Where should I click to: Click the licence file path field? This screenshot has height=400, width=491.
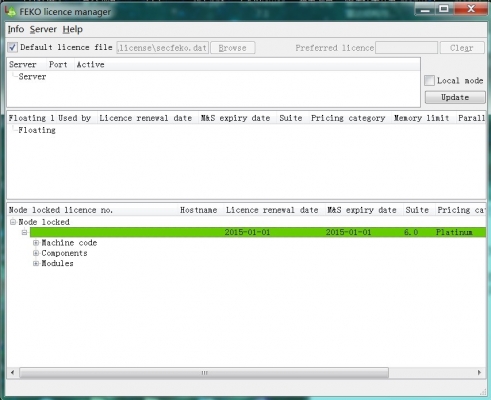pyautogui.click(x=163, y=48)
